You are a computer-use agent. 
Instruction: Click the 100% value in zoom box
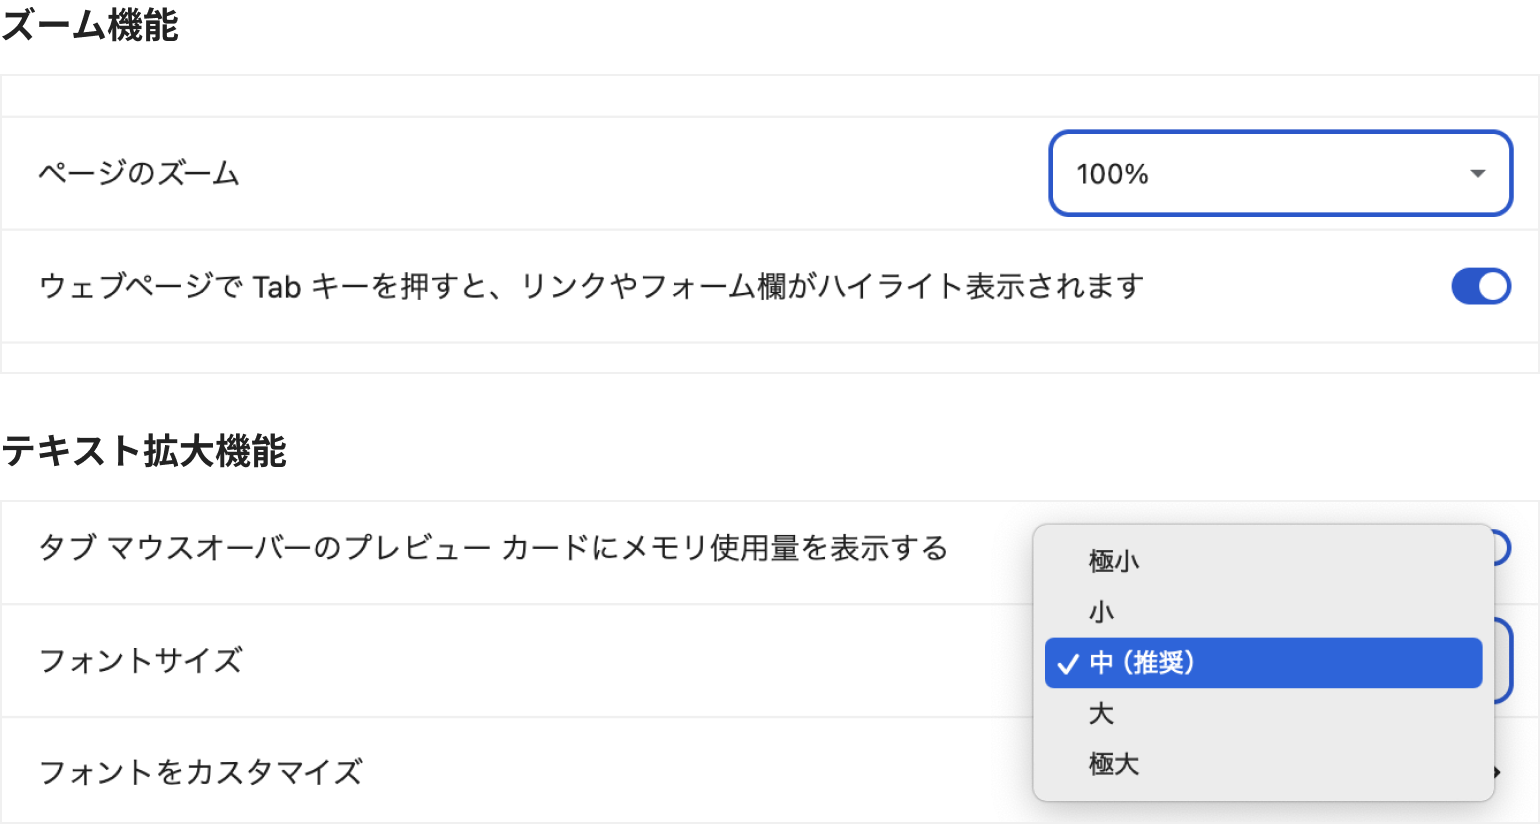coord(1112,174)
